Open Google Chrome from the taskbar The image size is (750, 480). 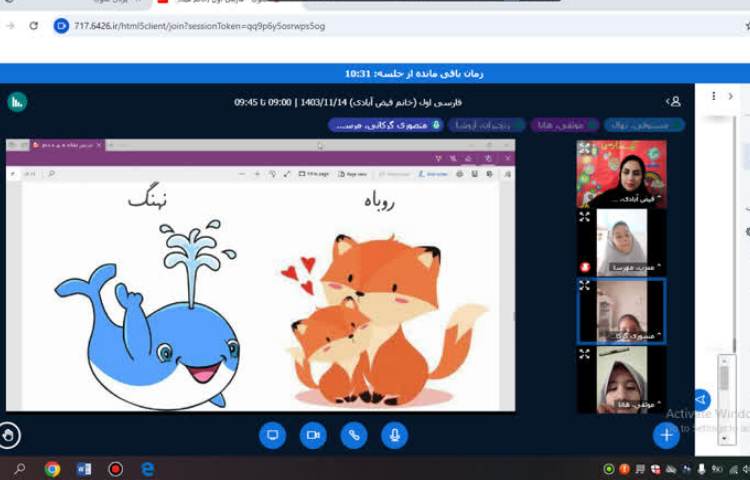coord(52,469)
